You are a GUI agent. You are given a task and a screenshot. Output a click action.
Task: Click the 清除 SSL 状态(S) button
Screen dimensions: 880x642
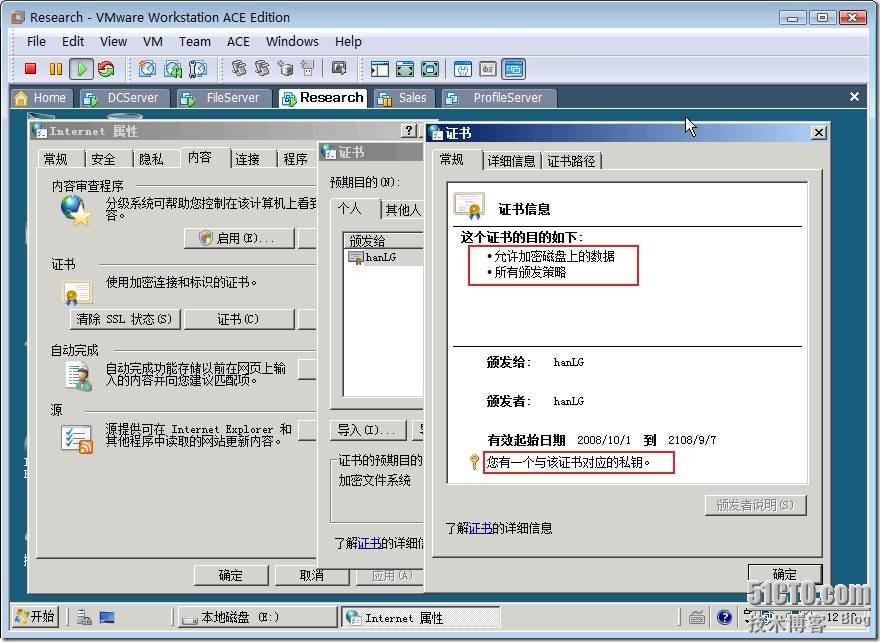pyautogui.click(x=125, y=319)
